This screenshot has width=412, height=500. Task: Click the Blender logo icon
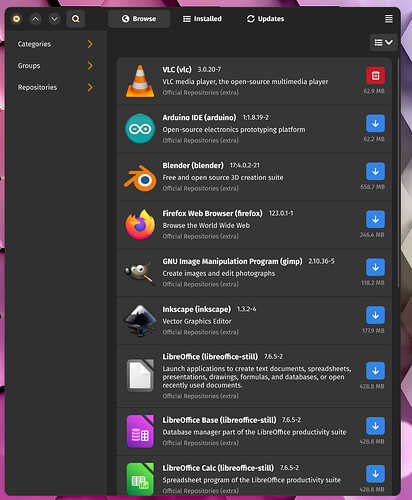pyautogui.click(x=140, y=177)
